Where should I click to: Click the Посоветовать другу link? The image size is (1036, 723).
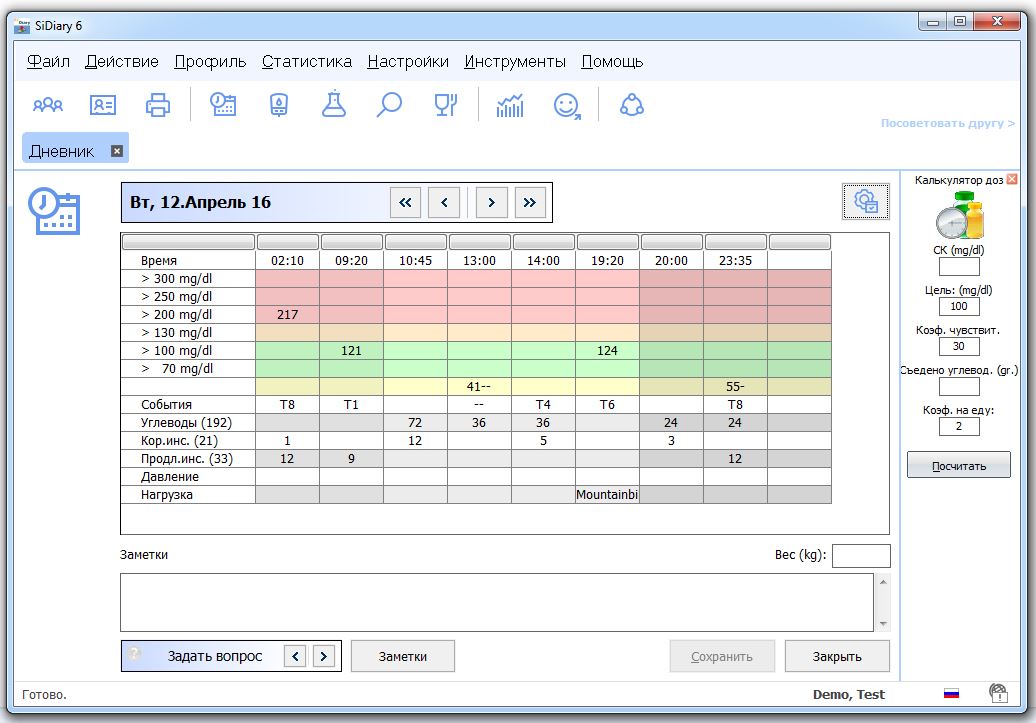click(x=947, y=123)
